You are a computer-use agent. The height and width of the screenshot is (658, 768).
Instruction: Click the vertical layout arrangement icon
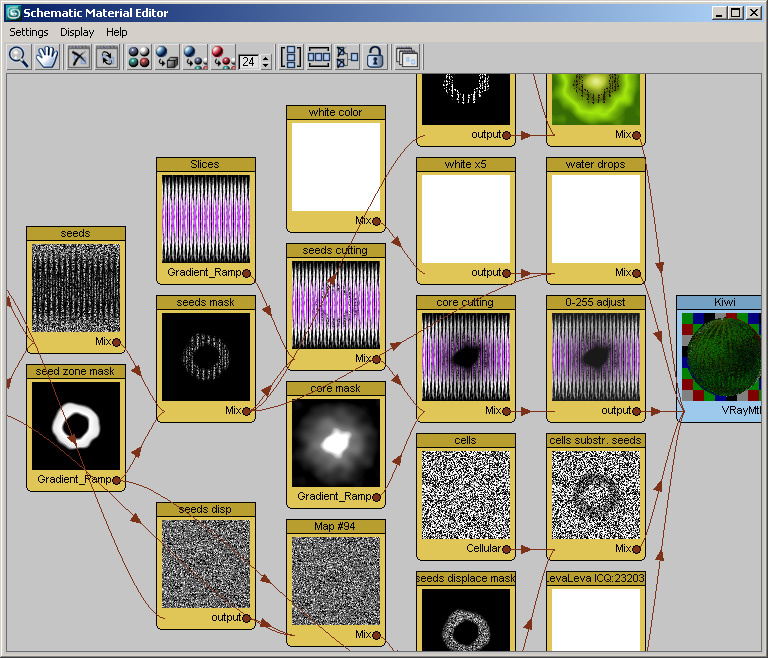(291, 57)
